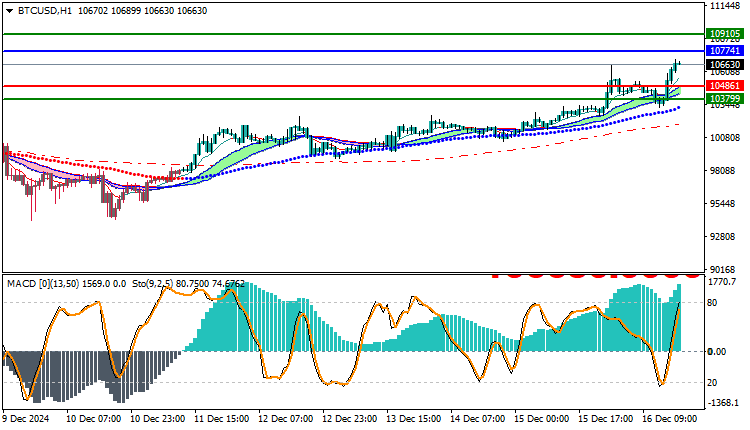Viewport: 750px width, 430px height.
Task: Open the chart menu triangle beside BTCUSD,H1
Action: click(x=10, y=11)
